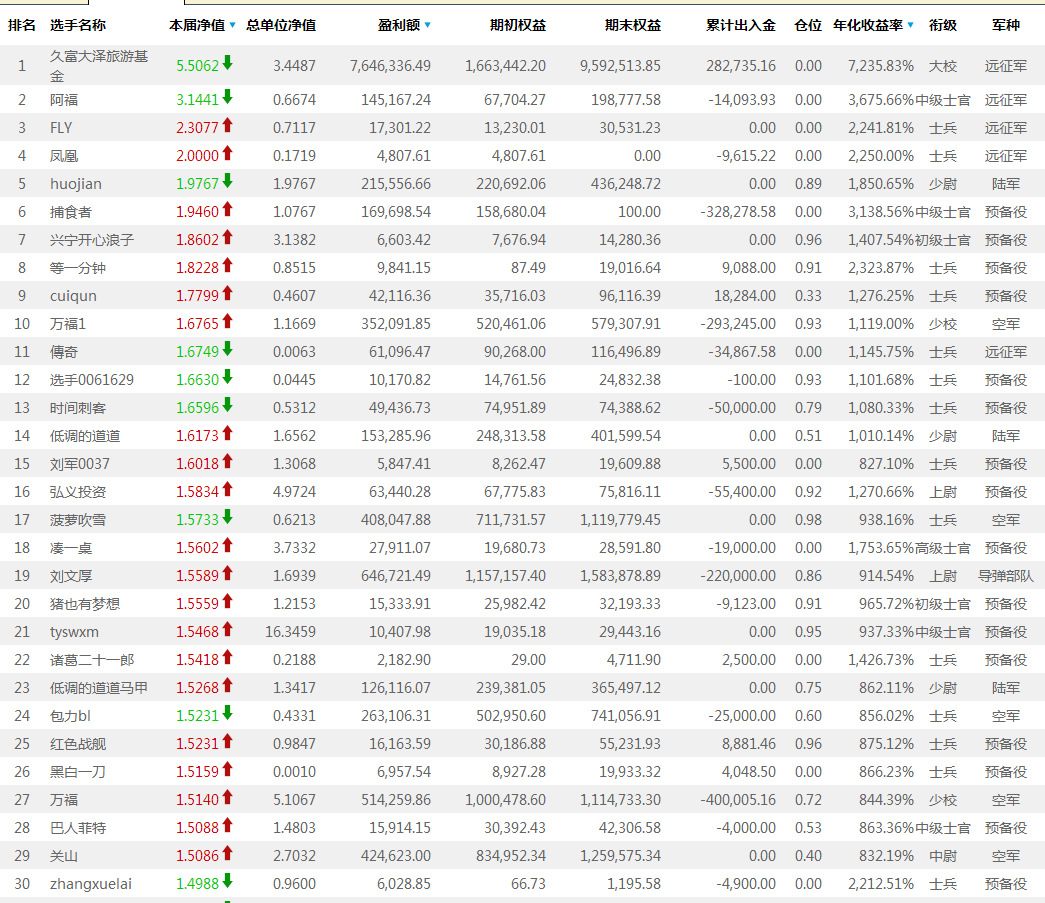The width and height of the screenshot is (1045, 903).
Task: Click the 军种 column header
Action: point(1006,25)
